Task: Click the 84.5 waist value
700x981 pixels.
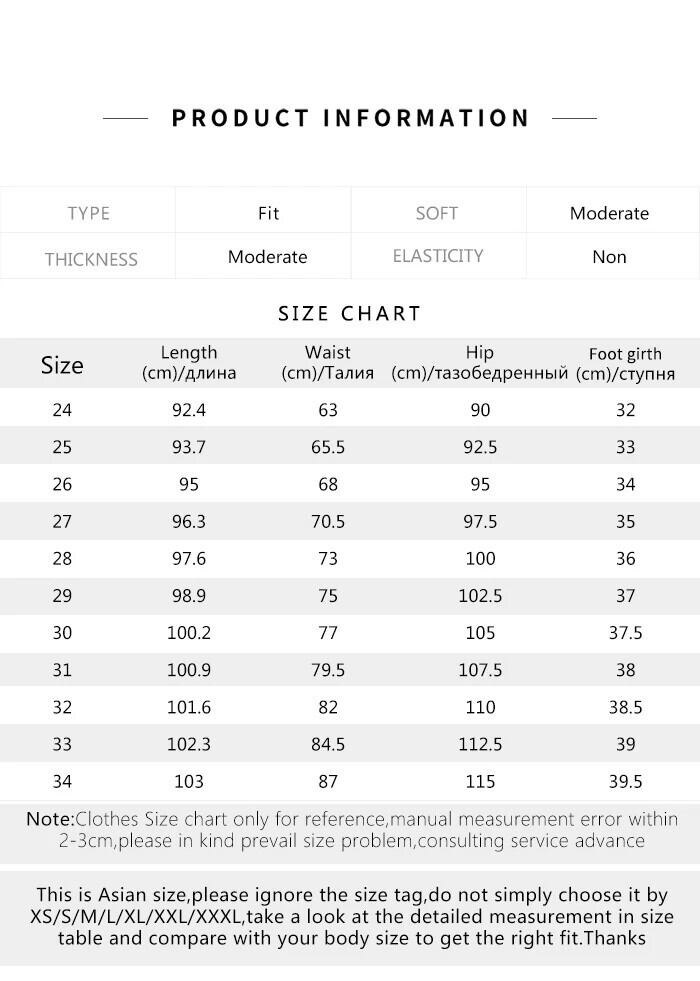Action: pos(328,744)
